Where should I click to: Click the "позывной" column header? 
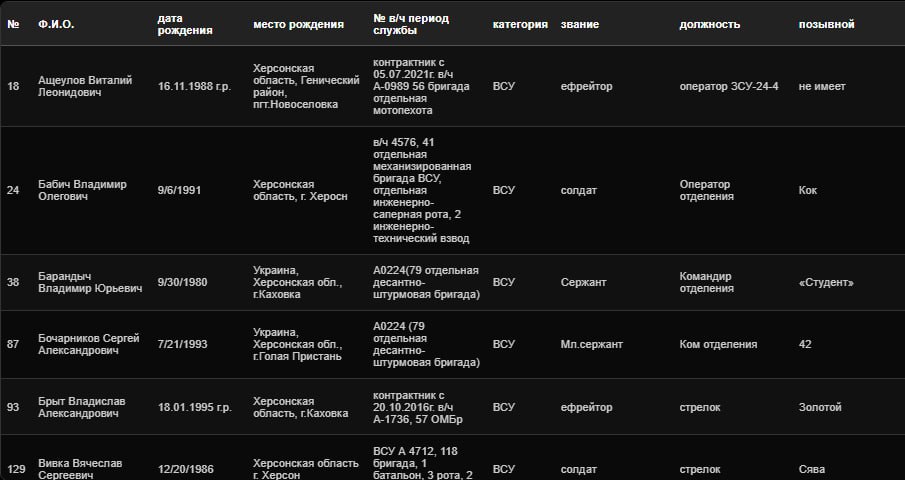[x=827, y=24]
